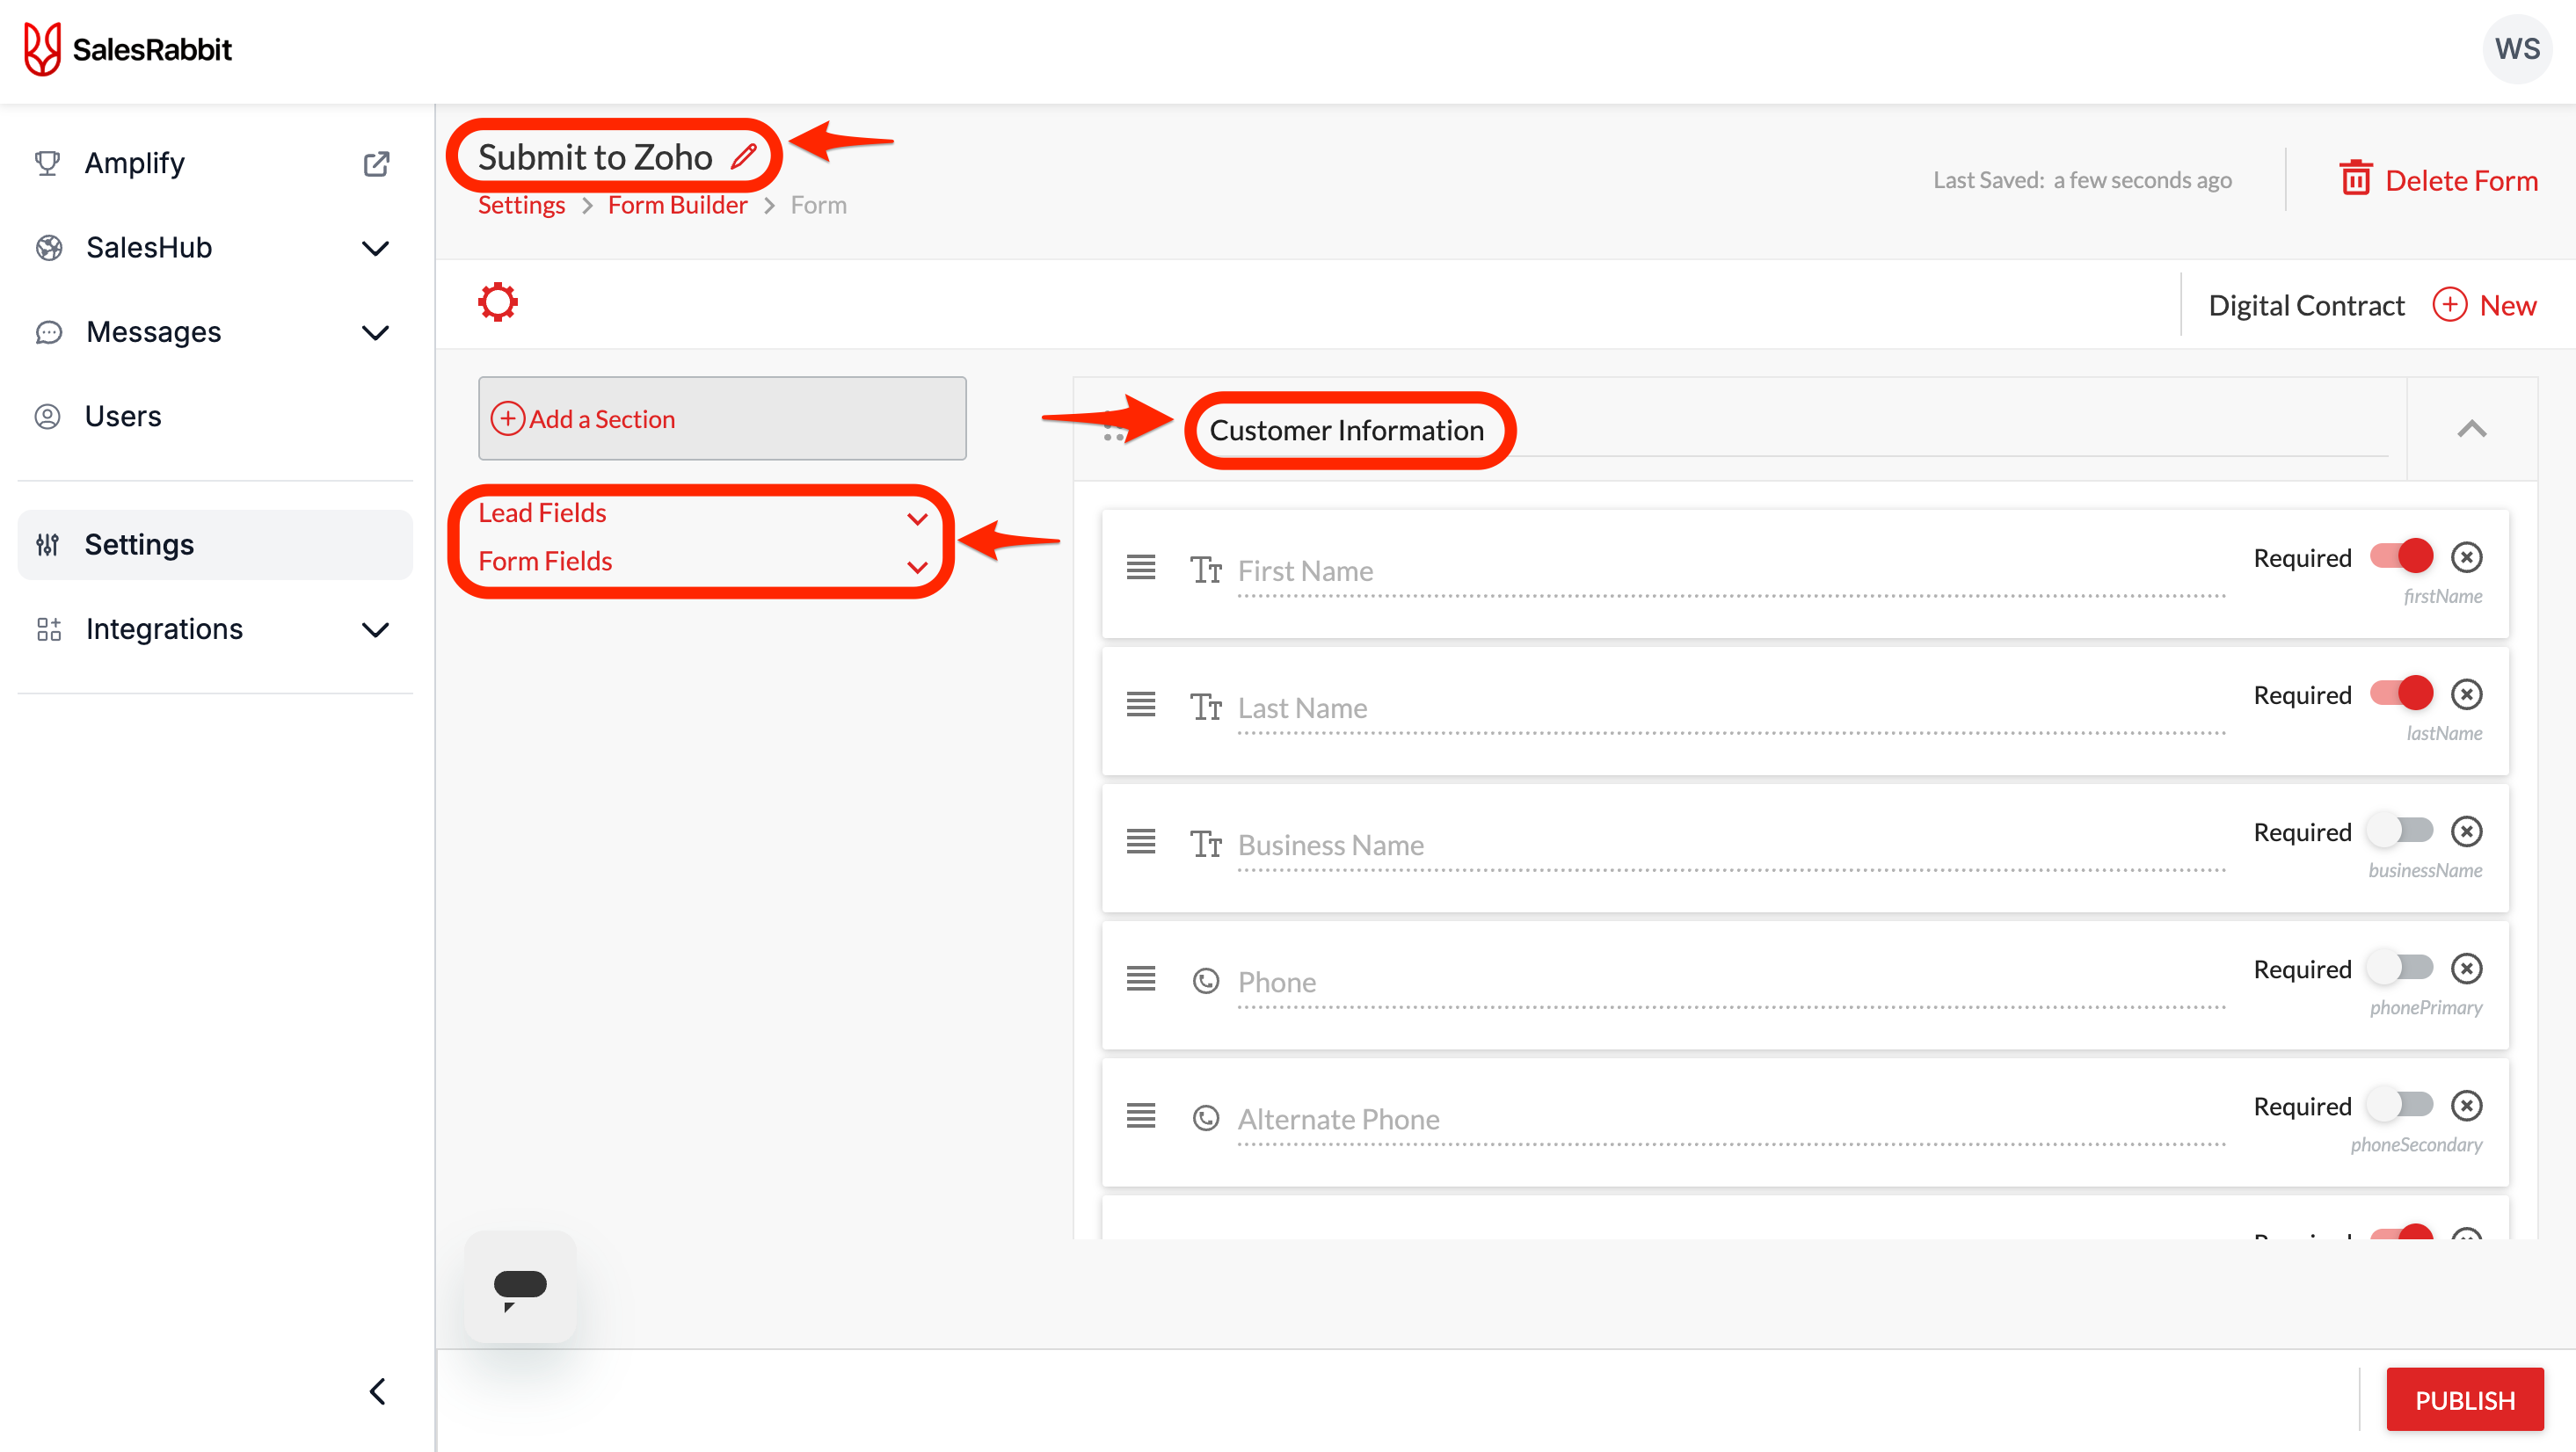Expand the SalesHub menu chevron
Screen dimensions: 2576x1452
(375, 248)
